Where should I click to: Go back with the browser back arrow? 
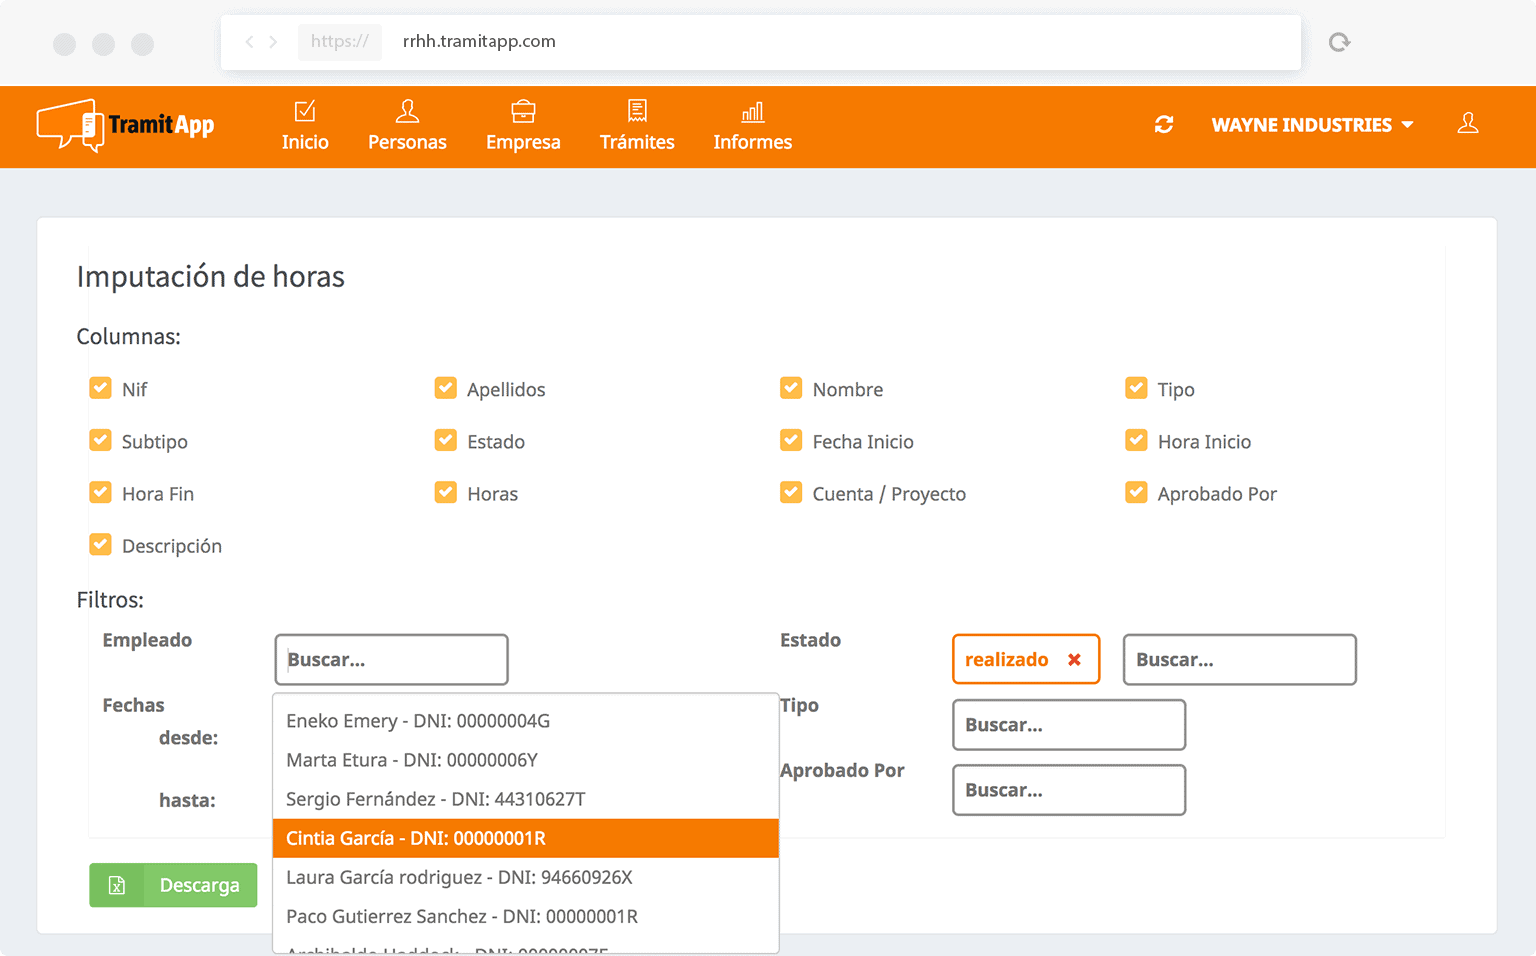point(249,42)
